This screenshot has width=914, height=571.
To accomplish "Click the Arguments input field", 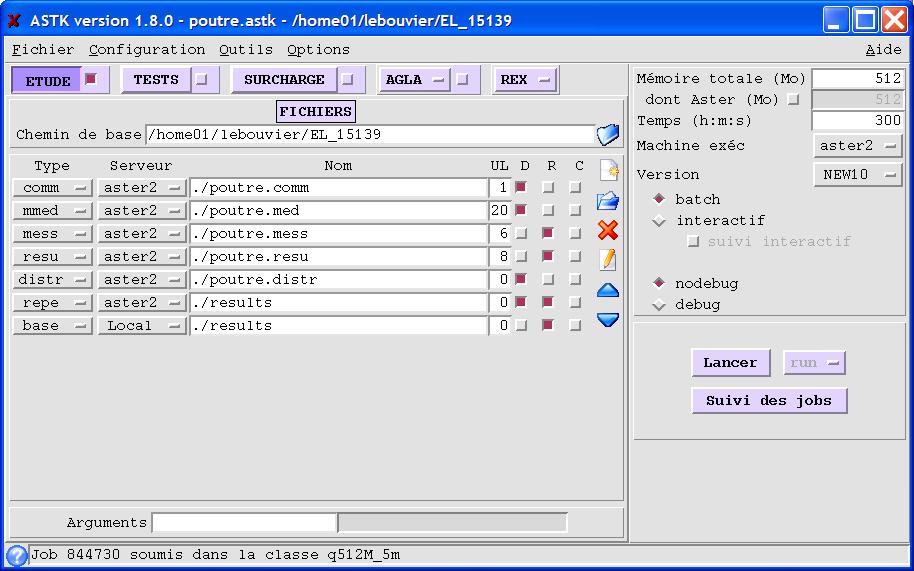I will (x=244, y=523).
